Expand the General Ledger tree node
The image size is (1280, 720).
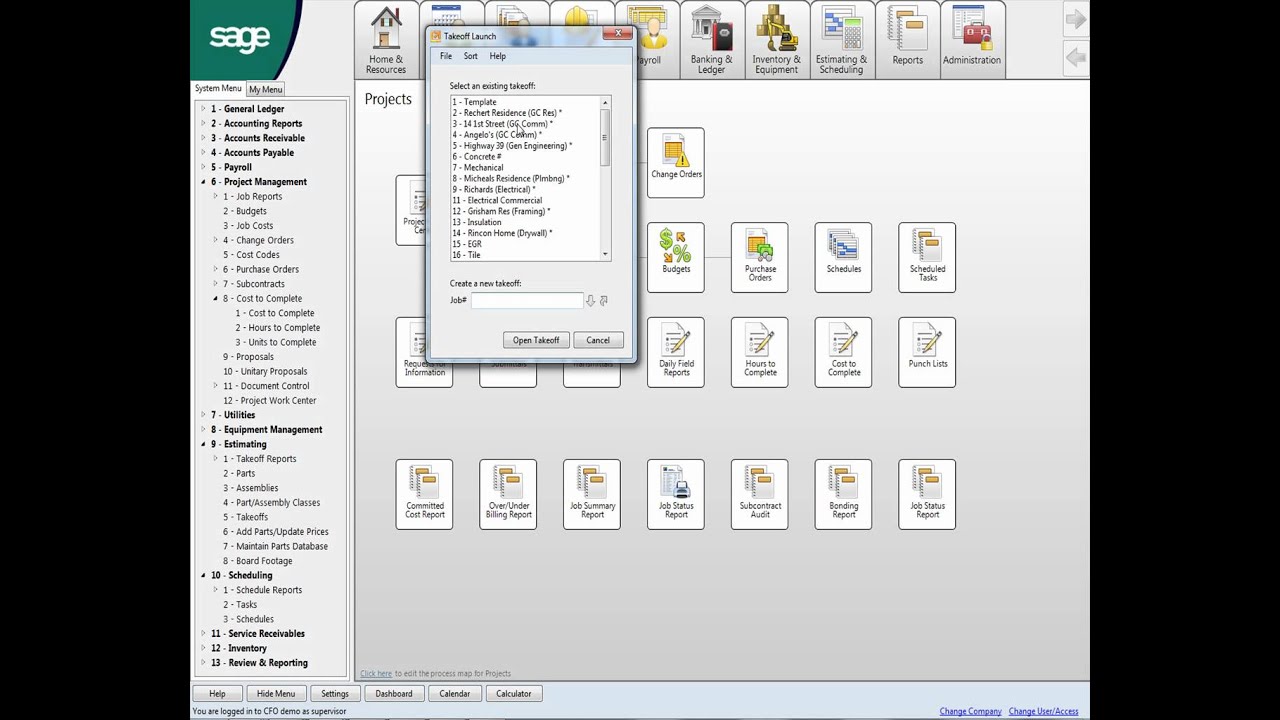203,109
